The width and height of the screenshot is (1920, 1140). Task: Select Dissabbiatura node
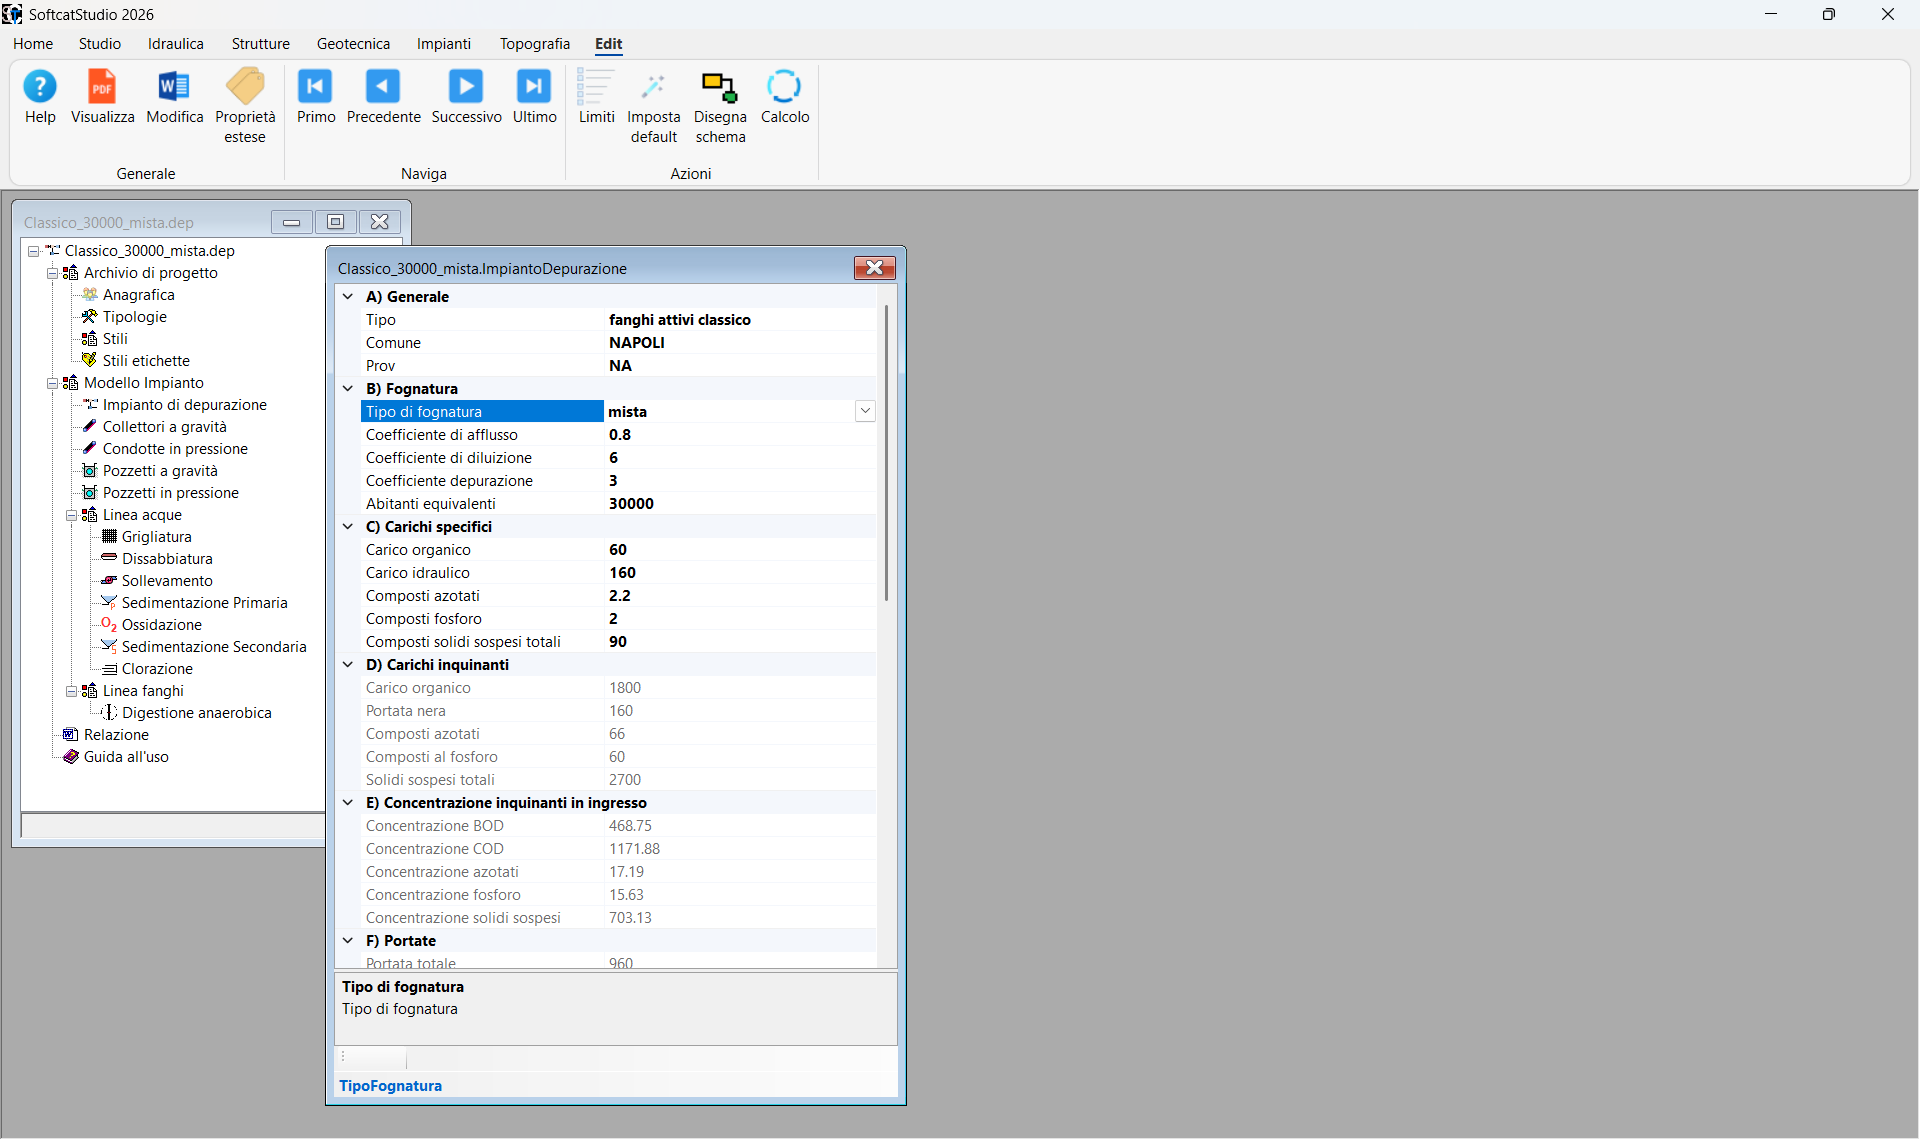[x=167, y=559]
